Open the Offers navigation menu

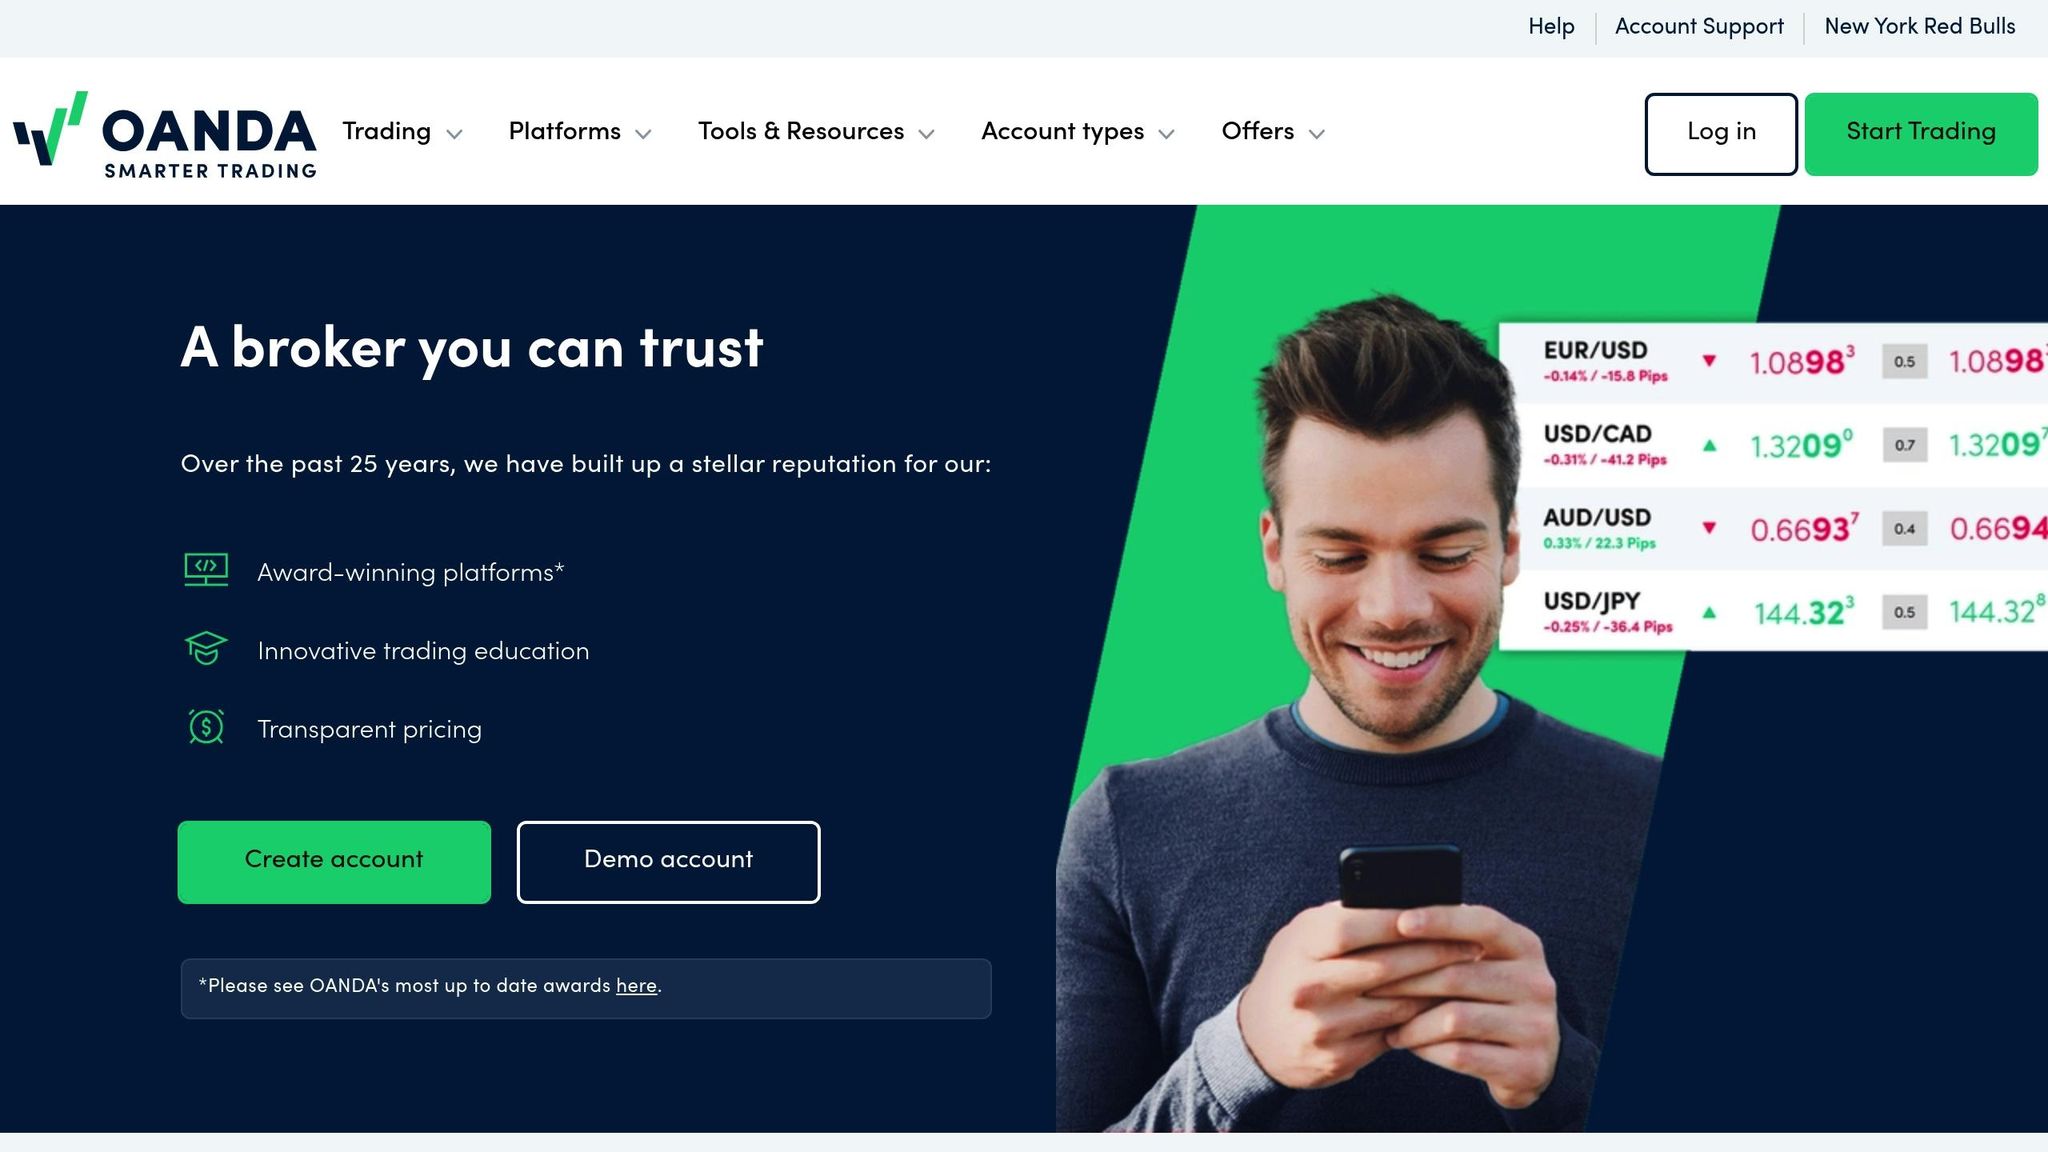click(1273, 132)
